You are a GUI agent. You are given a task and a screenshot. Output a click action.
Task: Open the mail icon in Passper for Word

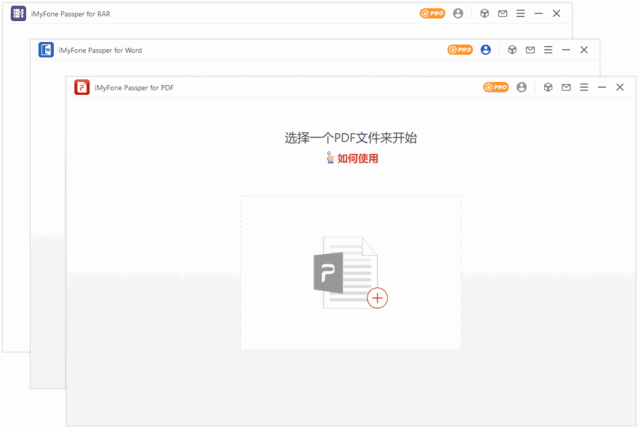click(x=530, y=50)
